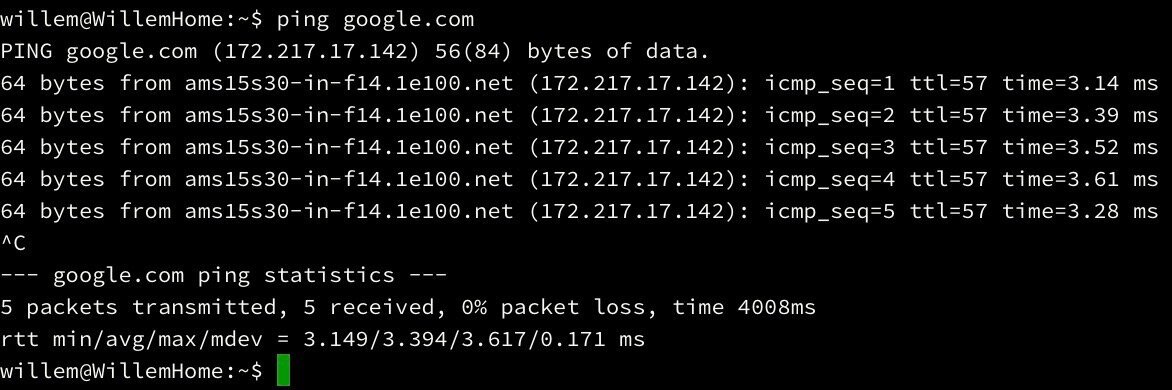Click the first prompt 'willem@WillemHome'
This screenshot has width=1172, height=390.
(112, 20)
